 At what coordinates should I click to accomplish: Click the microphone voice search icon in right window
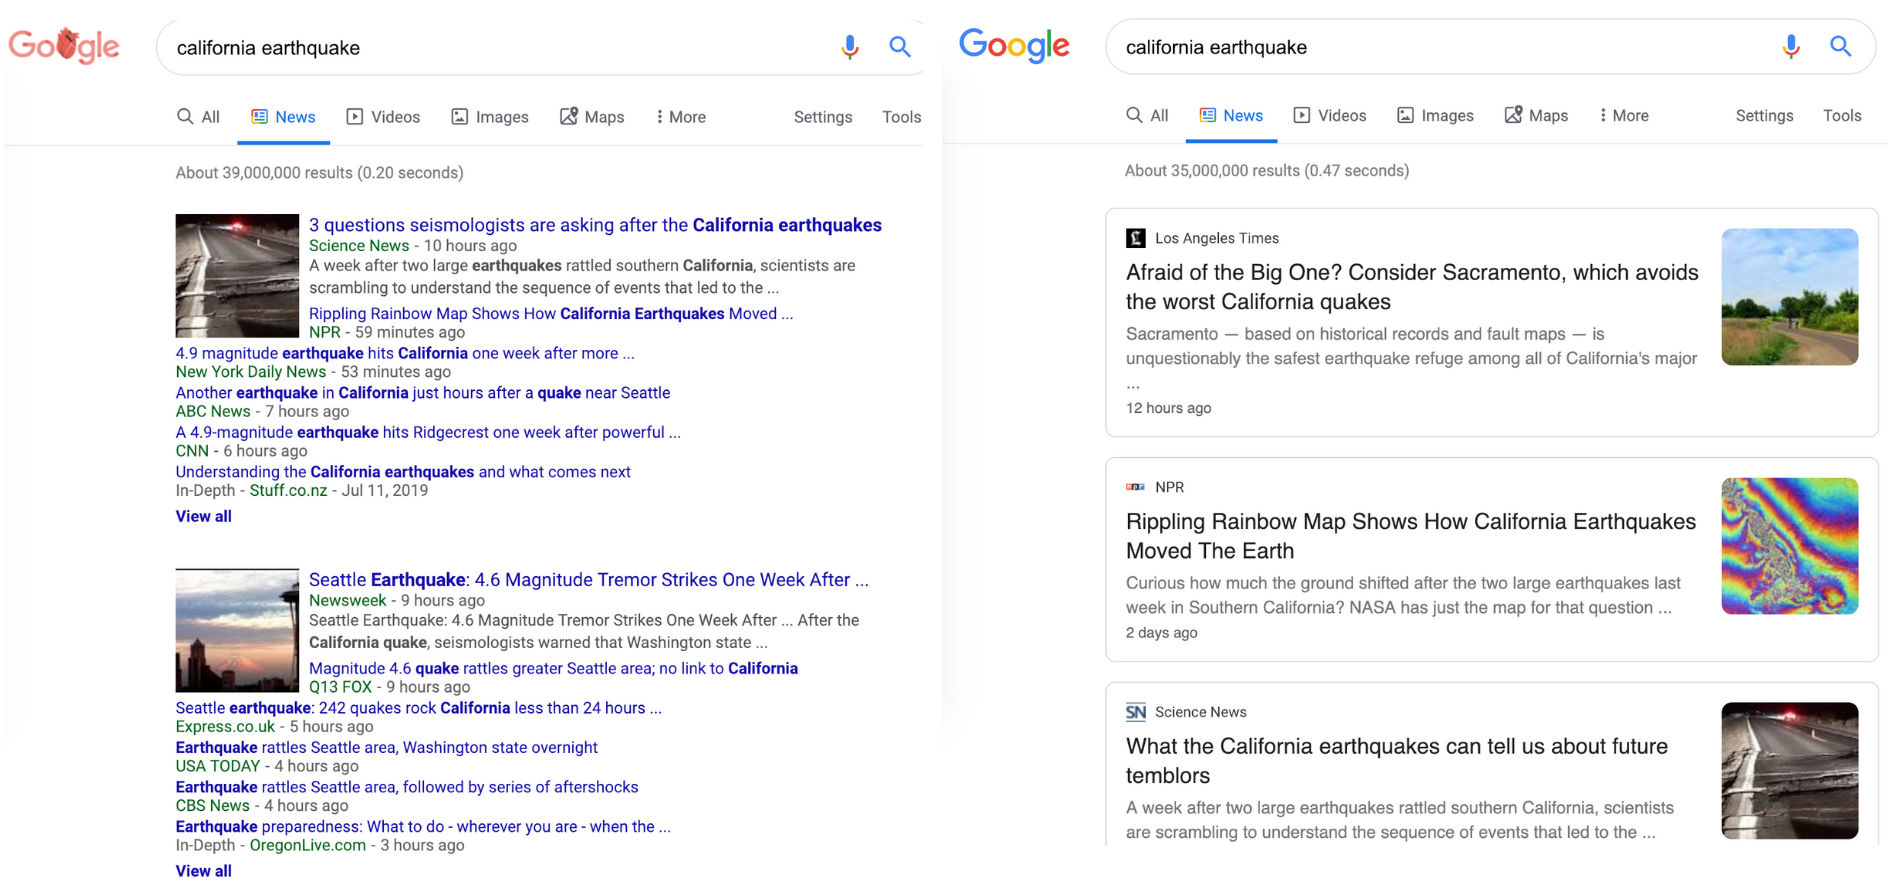(1790, 46)
